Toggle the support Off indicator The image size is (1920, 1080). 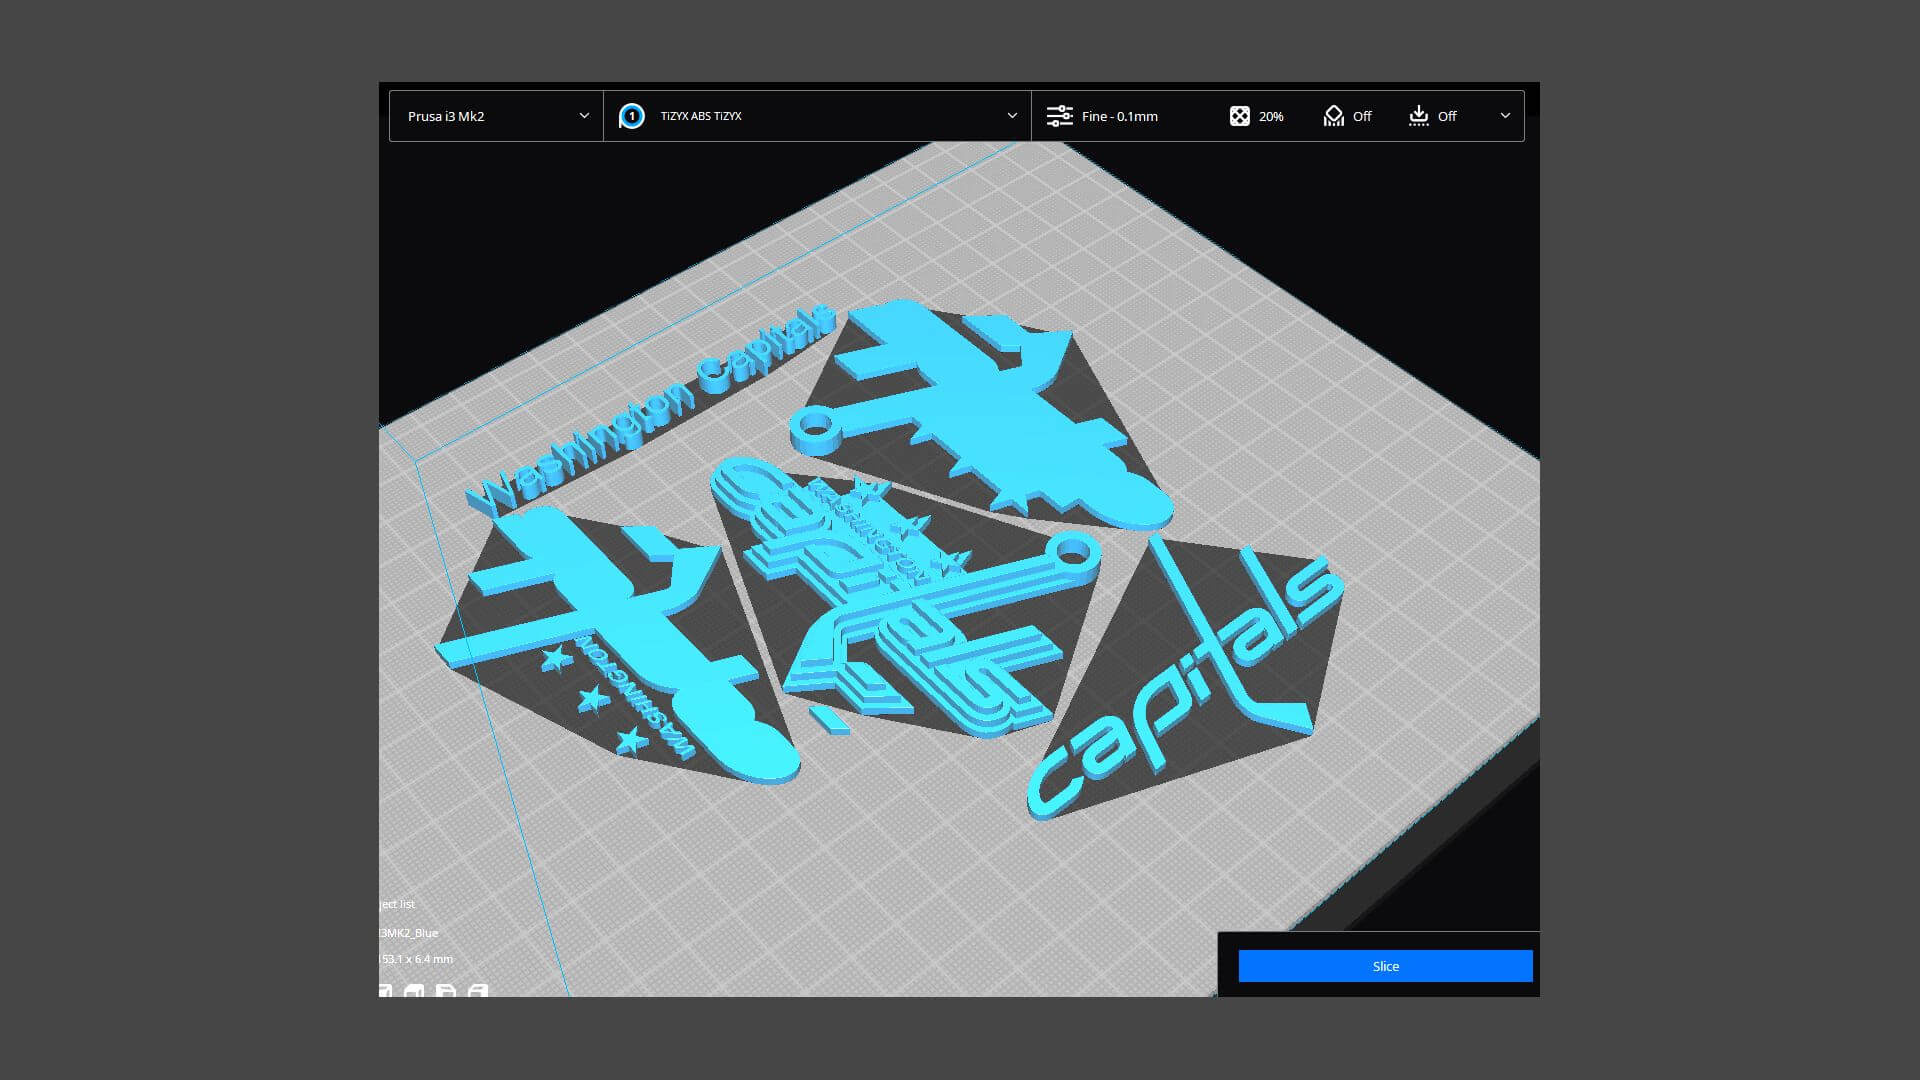click(1362, 116)
